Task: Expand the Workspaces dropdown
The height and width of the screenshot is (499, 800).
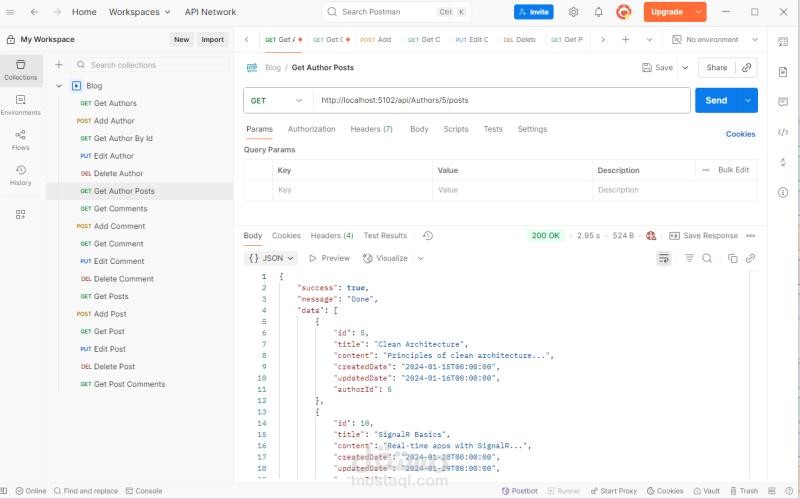Action: [139, 12]
